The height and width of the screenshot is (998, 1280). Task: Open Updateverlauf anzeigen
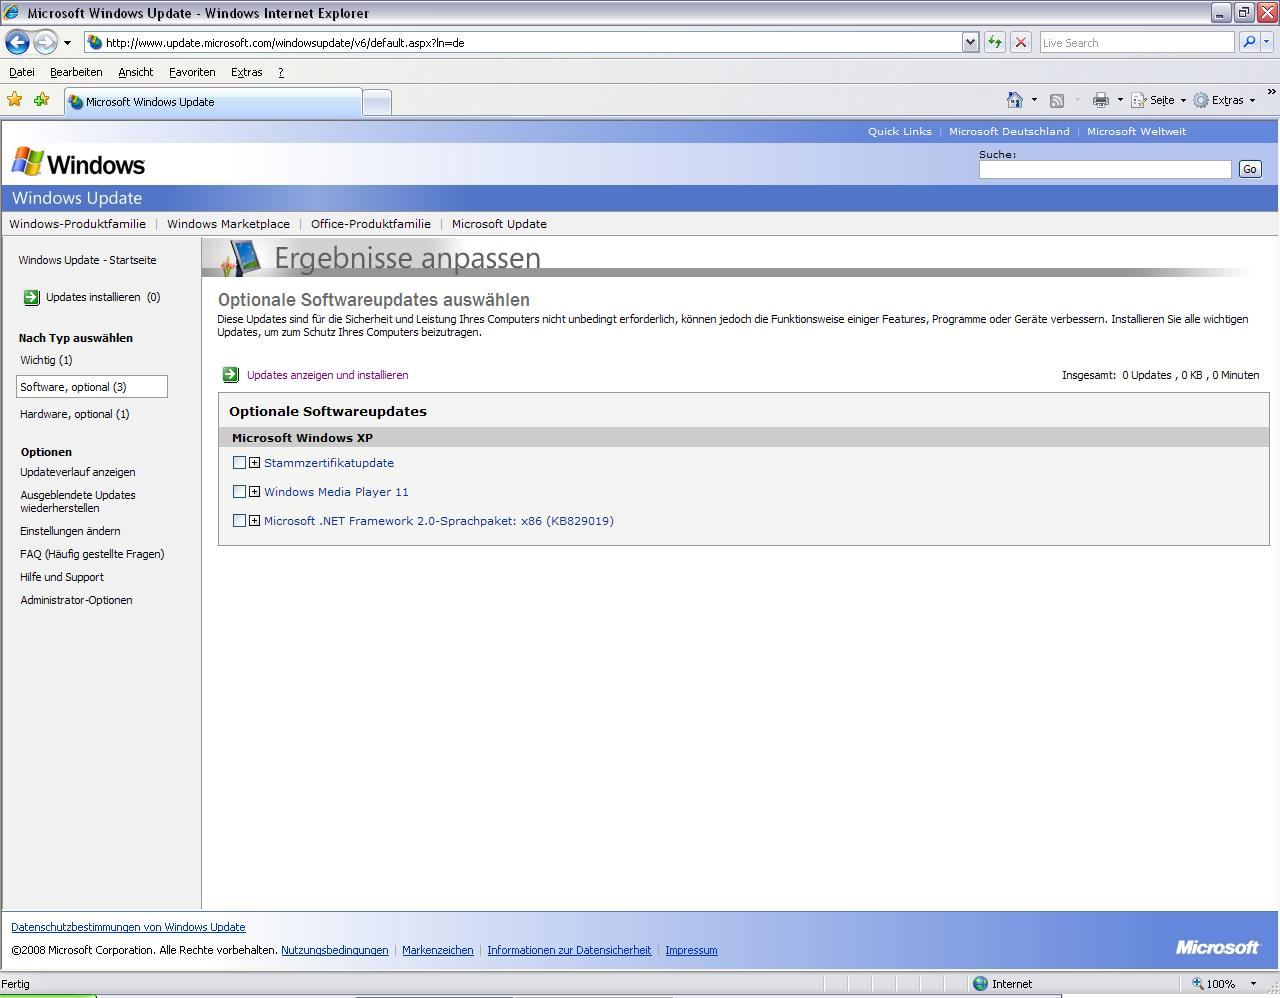(x=78, y=472)
